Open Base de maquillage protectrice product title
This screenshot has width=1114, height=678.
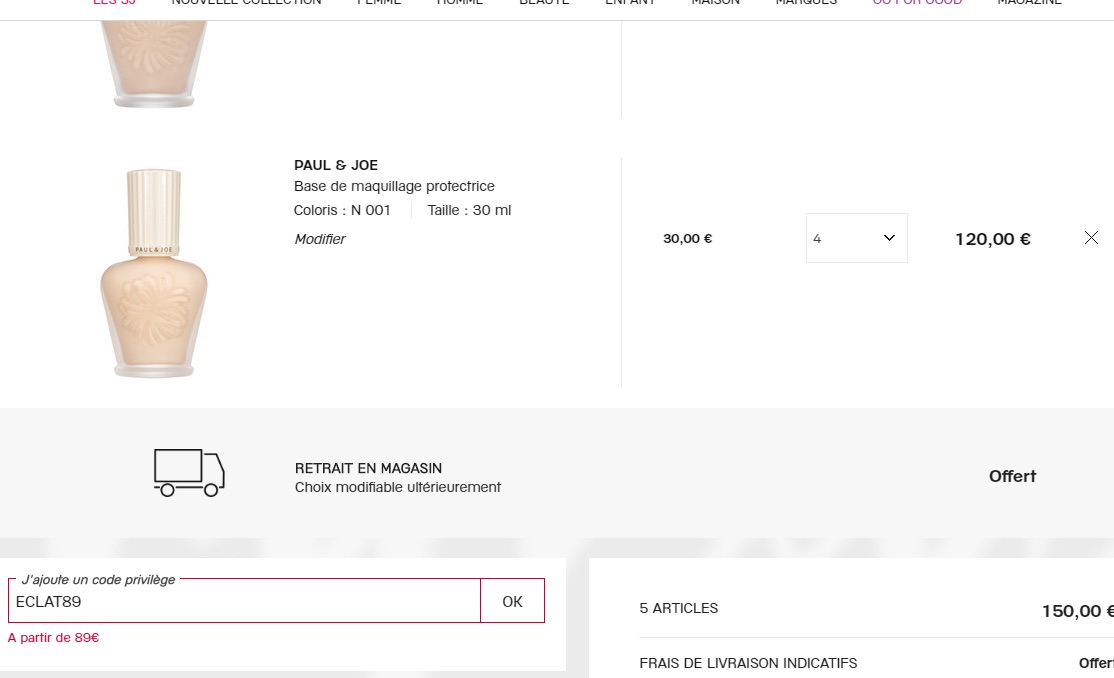click(x=394, y=186)
